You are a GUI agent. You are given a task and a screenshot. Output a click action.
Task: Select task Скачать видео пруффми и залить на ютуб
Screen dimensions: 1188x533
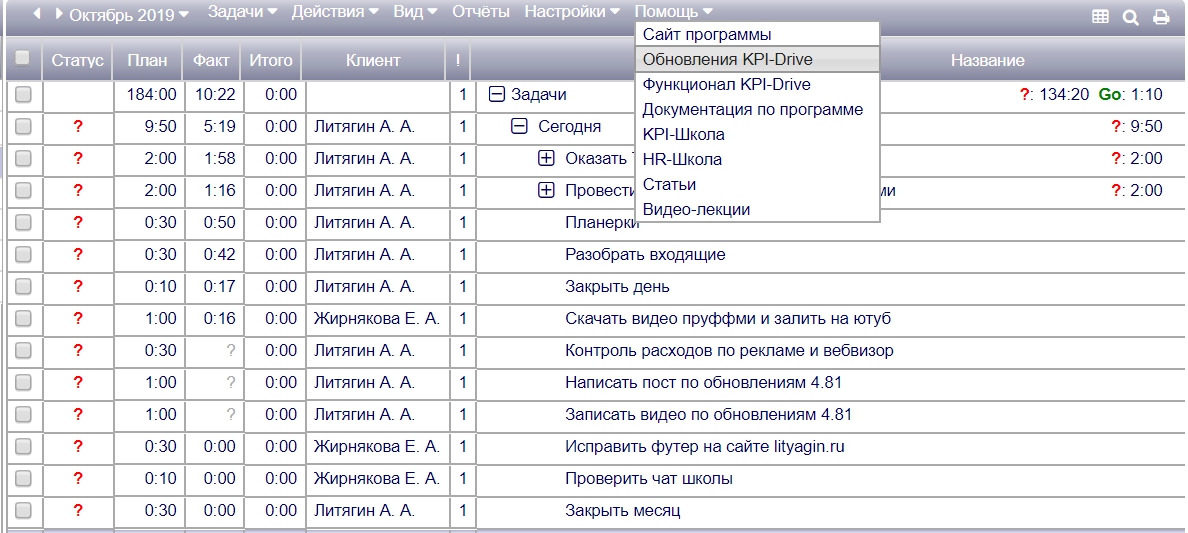point(728,318)
